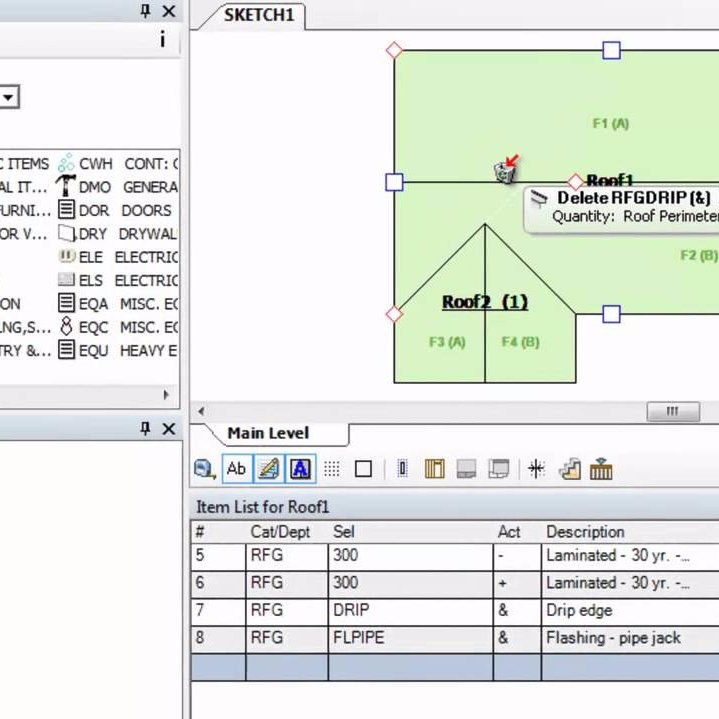Click the crosshair snap icon in toolbar
719x719 pixels.
[x=536, y=469]
